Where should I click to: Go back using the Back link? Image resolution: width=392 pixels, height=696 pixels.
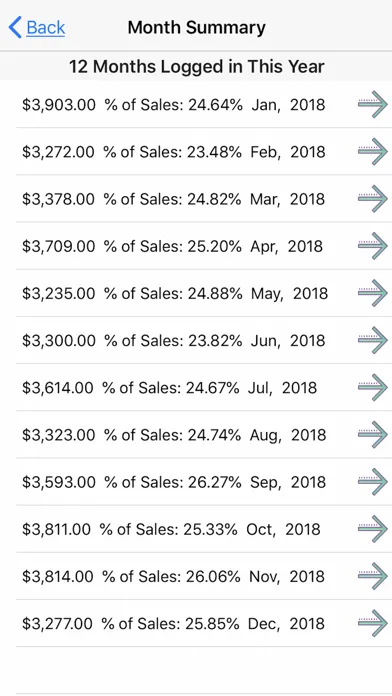coord(46,28)
